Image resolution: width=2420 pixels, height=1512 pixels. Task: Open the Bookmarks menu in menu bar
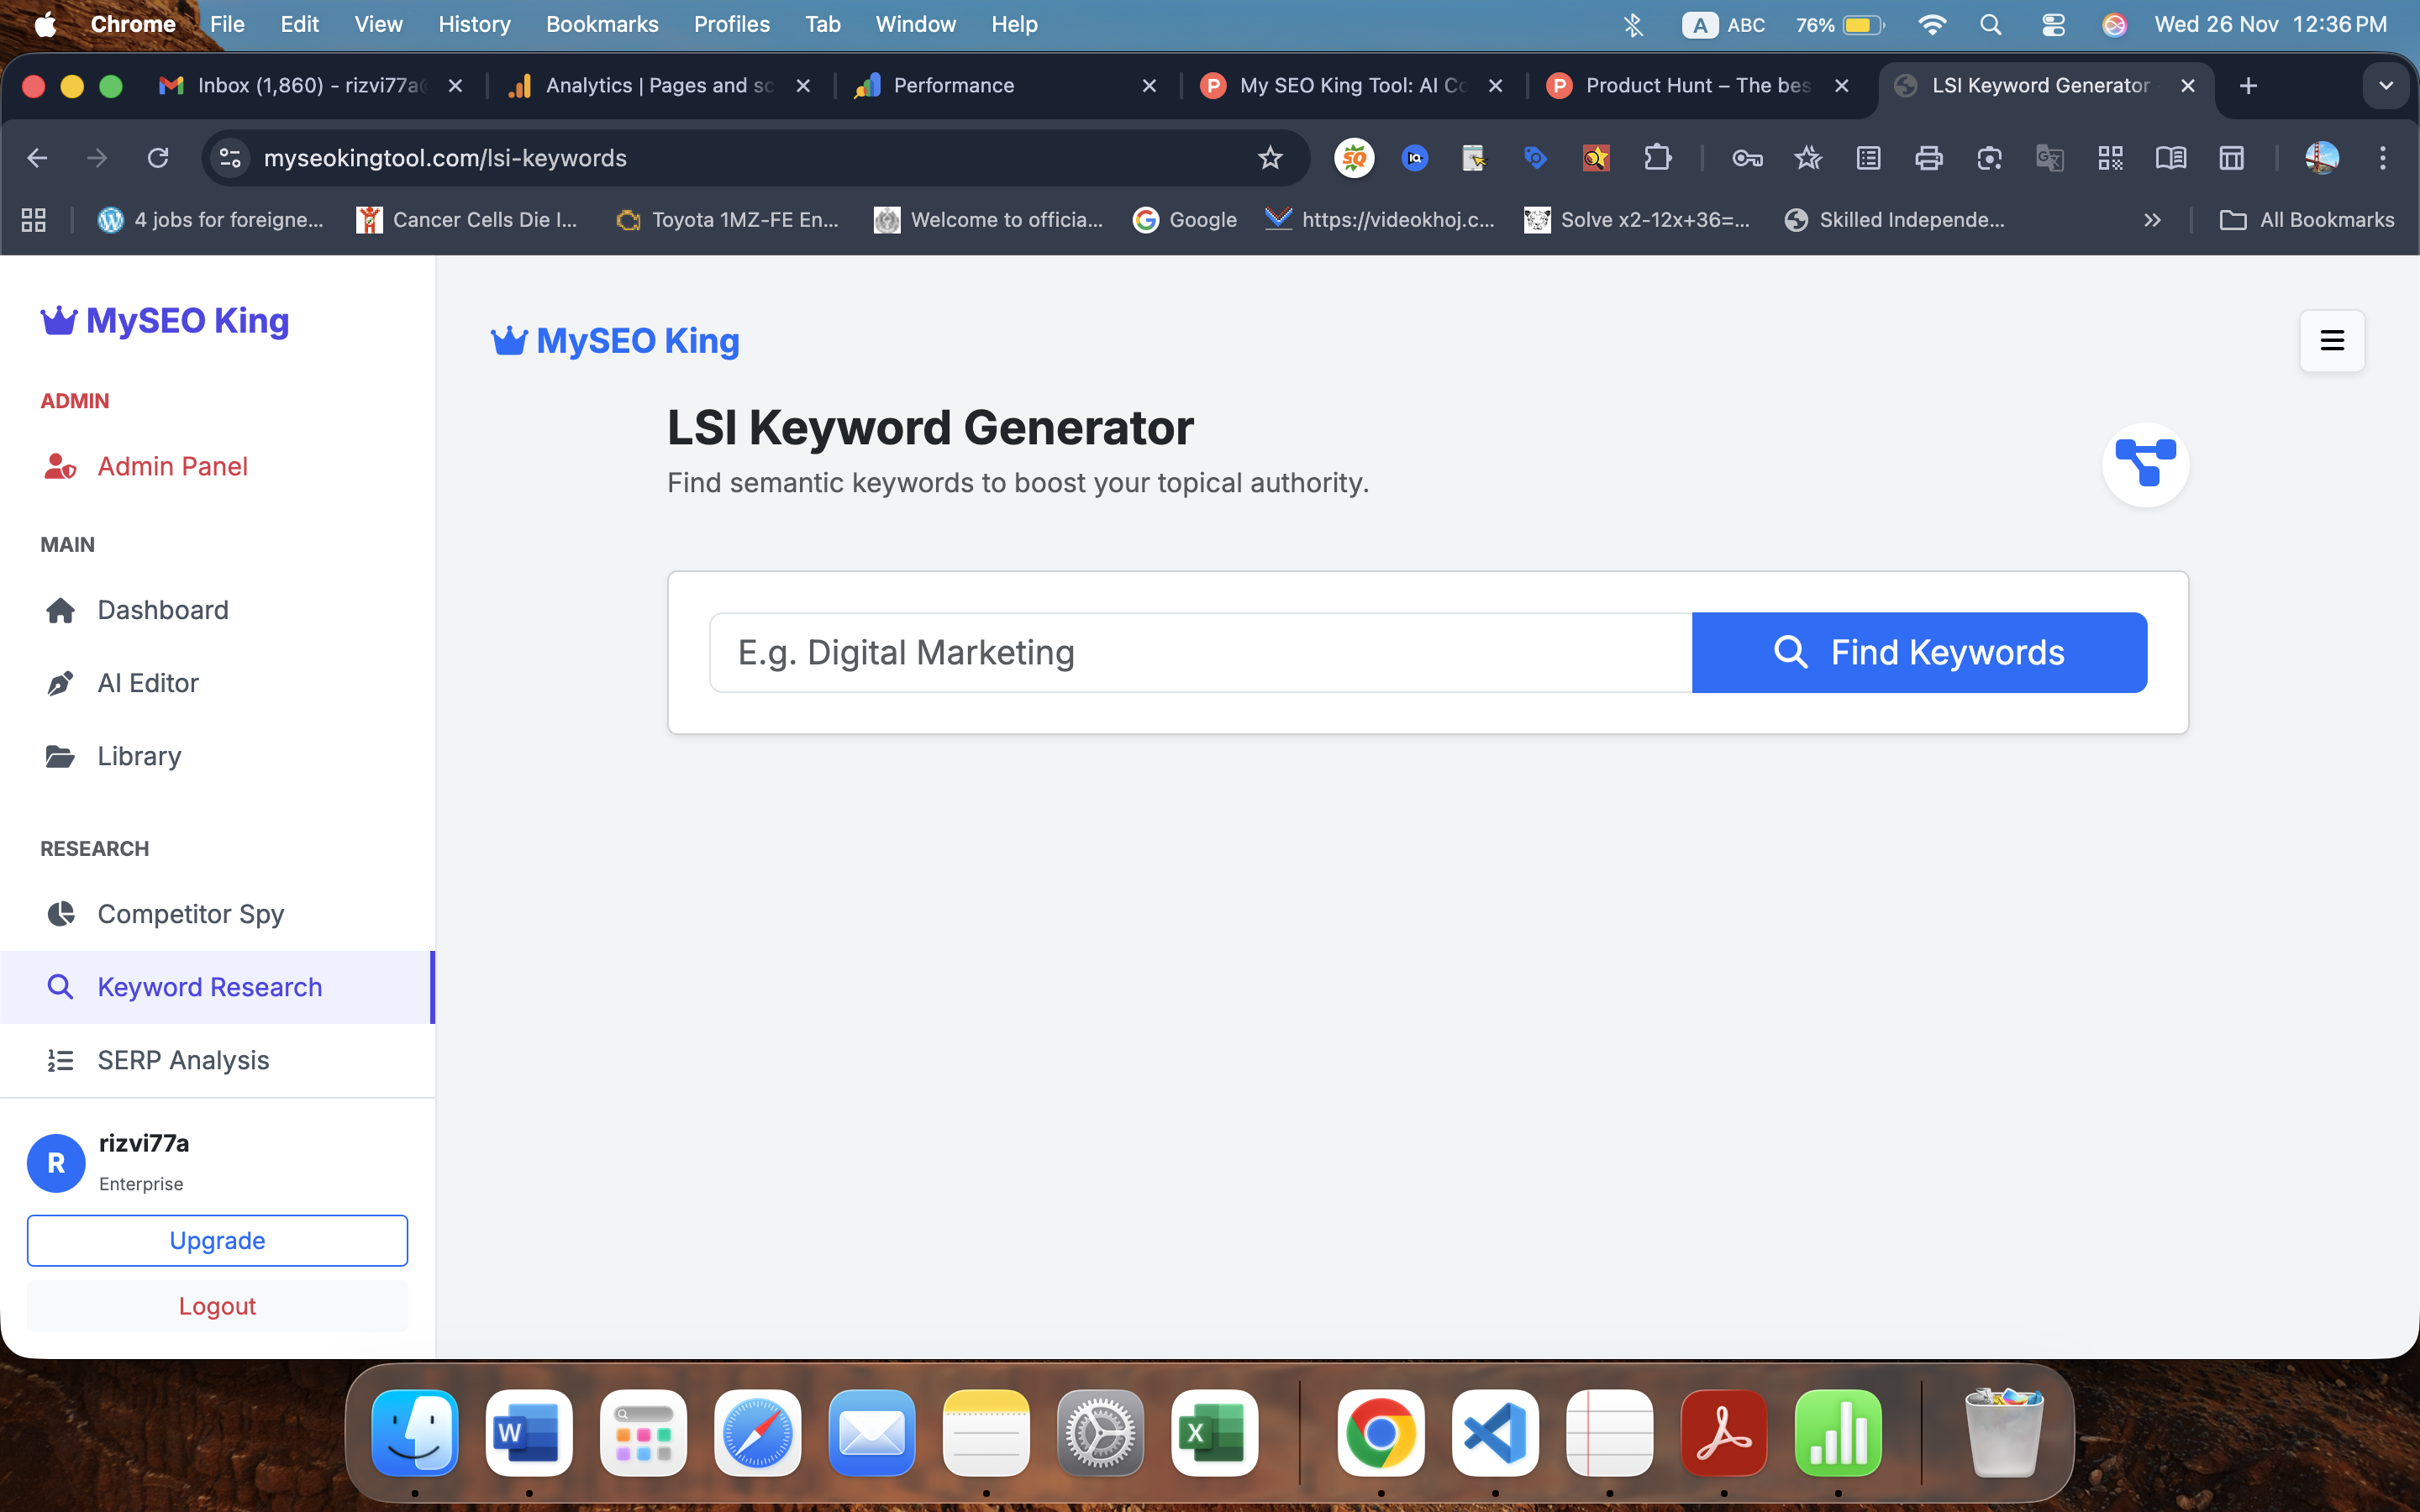(x=602, y=24)
